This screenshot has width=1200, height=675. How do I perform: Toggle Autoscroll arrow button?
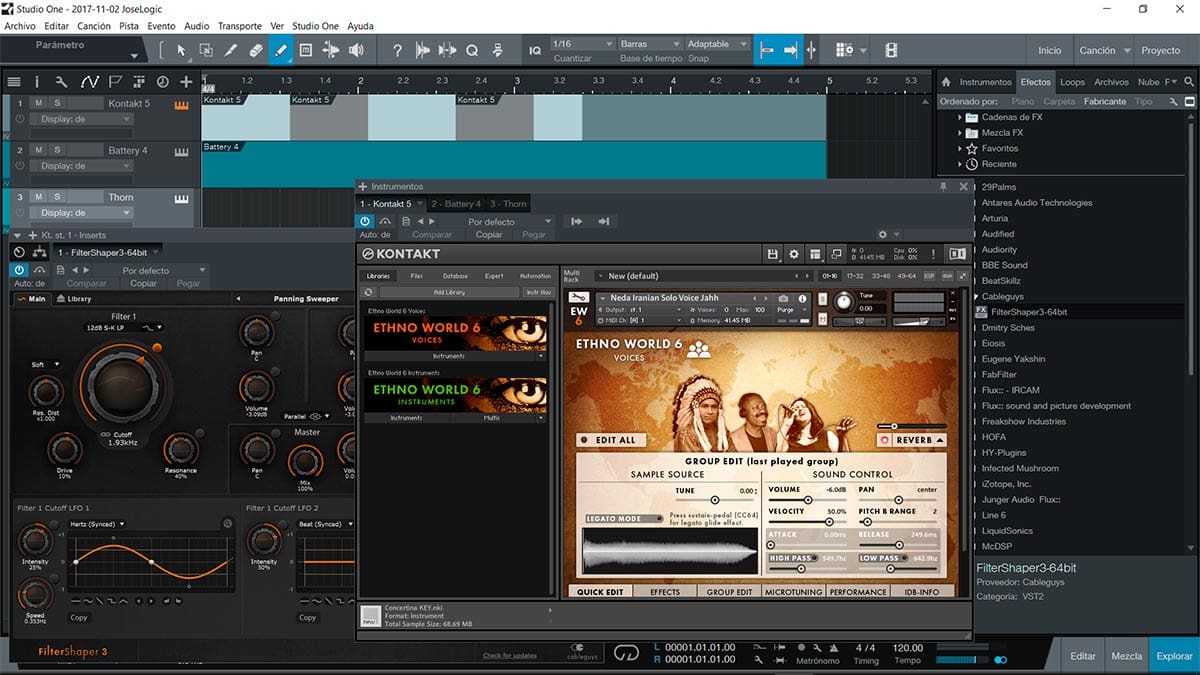tap(790, 50)
